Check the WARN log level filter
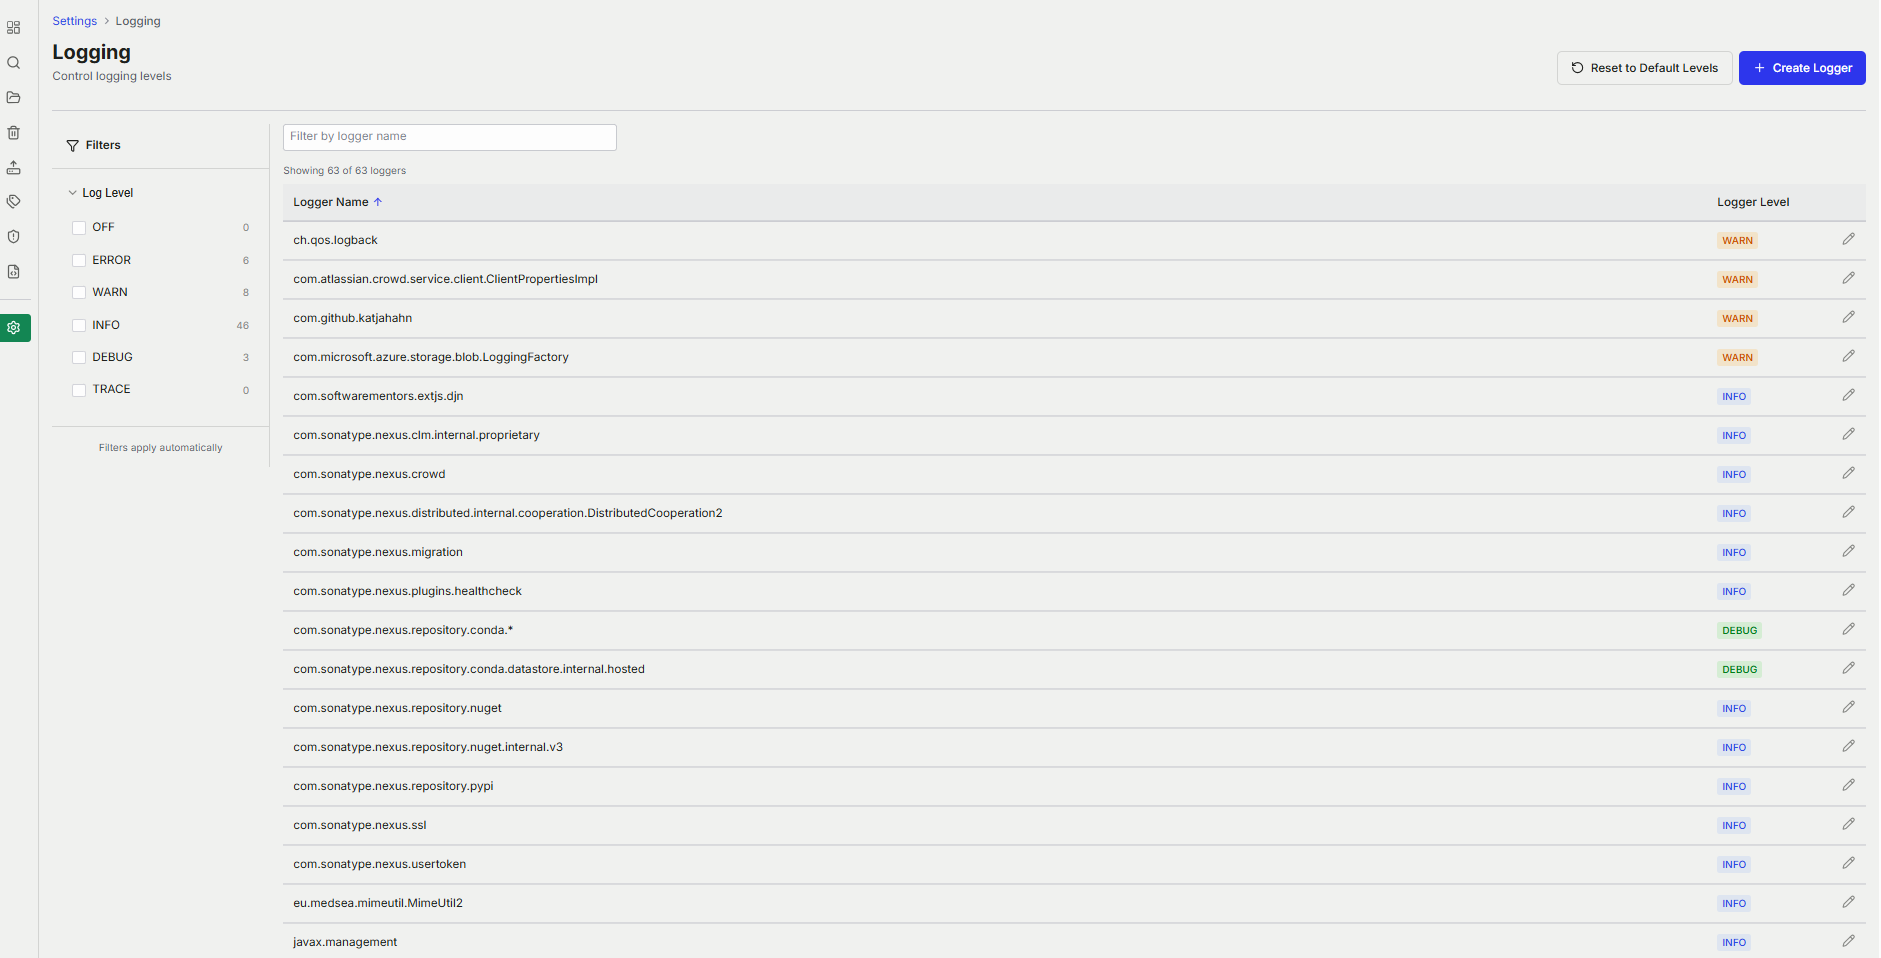Screen dimensions: 1881x958 79,293
